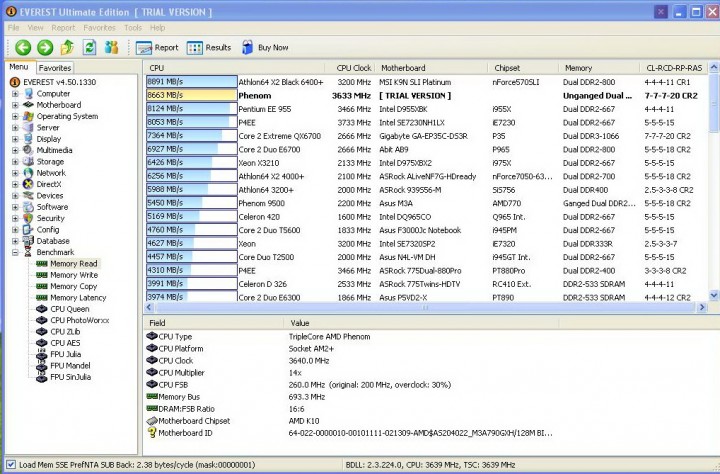Click the 8891 MB/s Athlon64 result bar
Screen dimensions: 720x474
pyautogui.click(x=192, y=82)
